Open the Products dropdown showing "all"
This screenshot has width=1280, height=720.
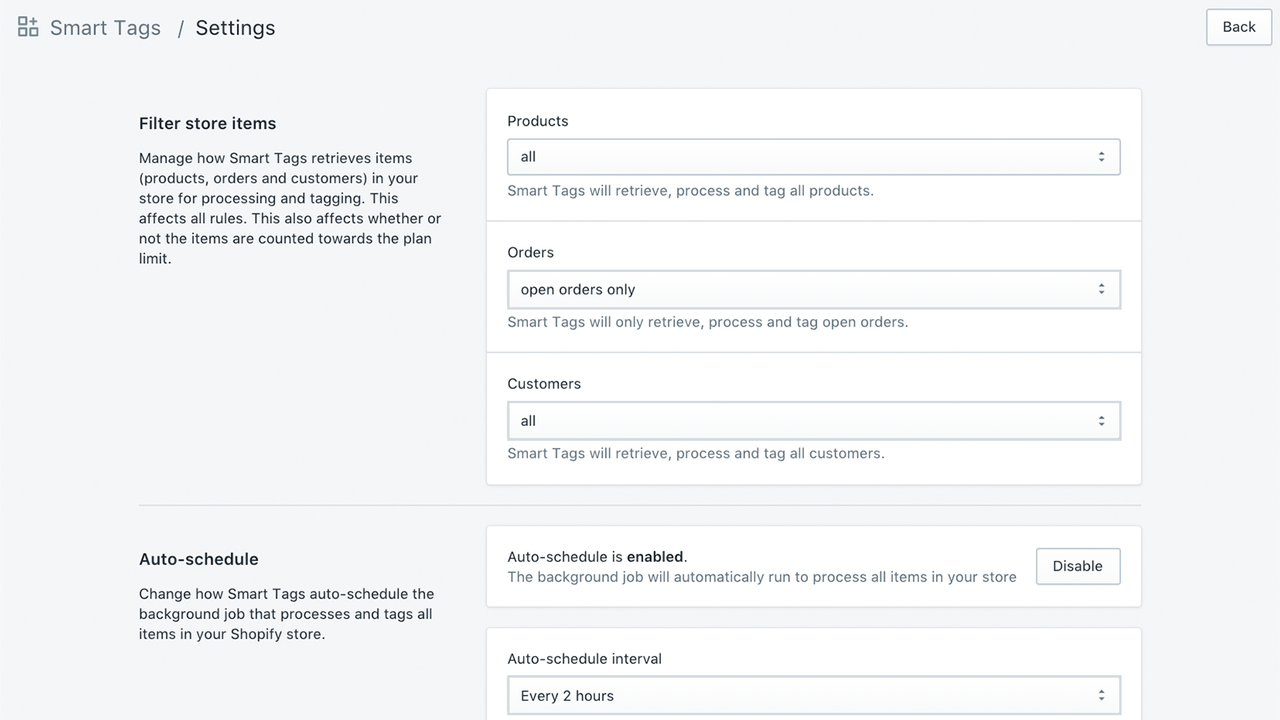(812, 156)
